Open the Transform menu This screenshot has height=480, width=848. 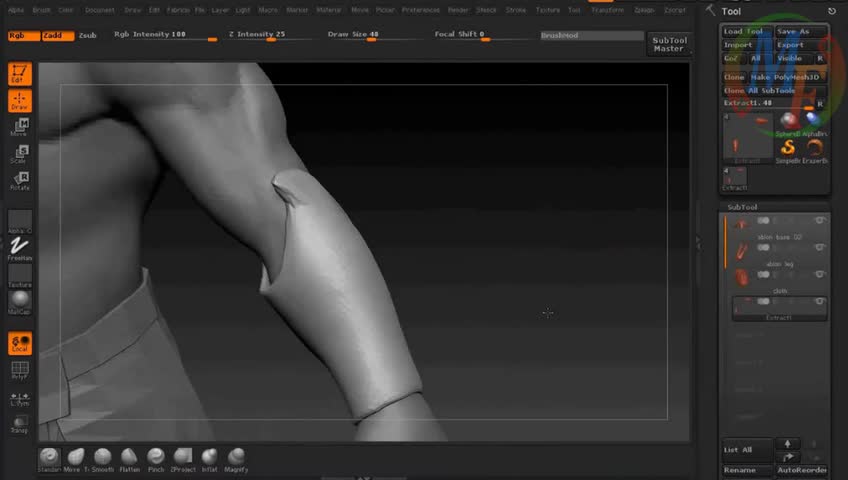pos(607,10)
